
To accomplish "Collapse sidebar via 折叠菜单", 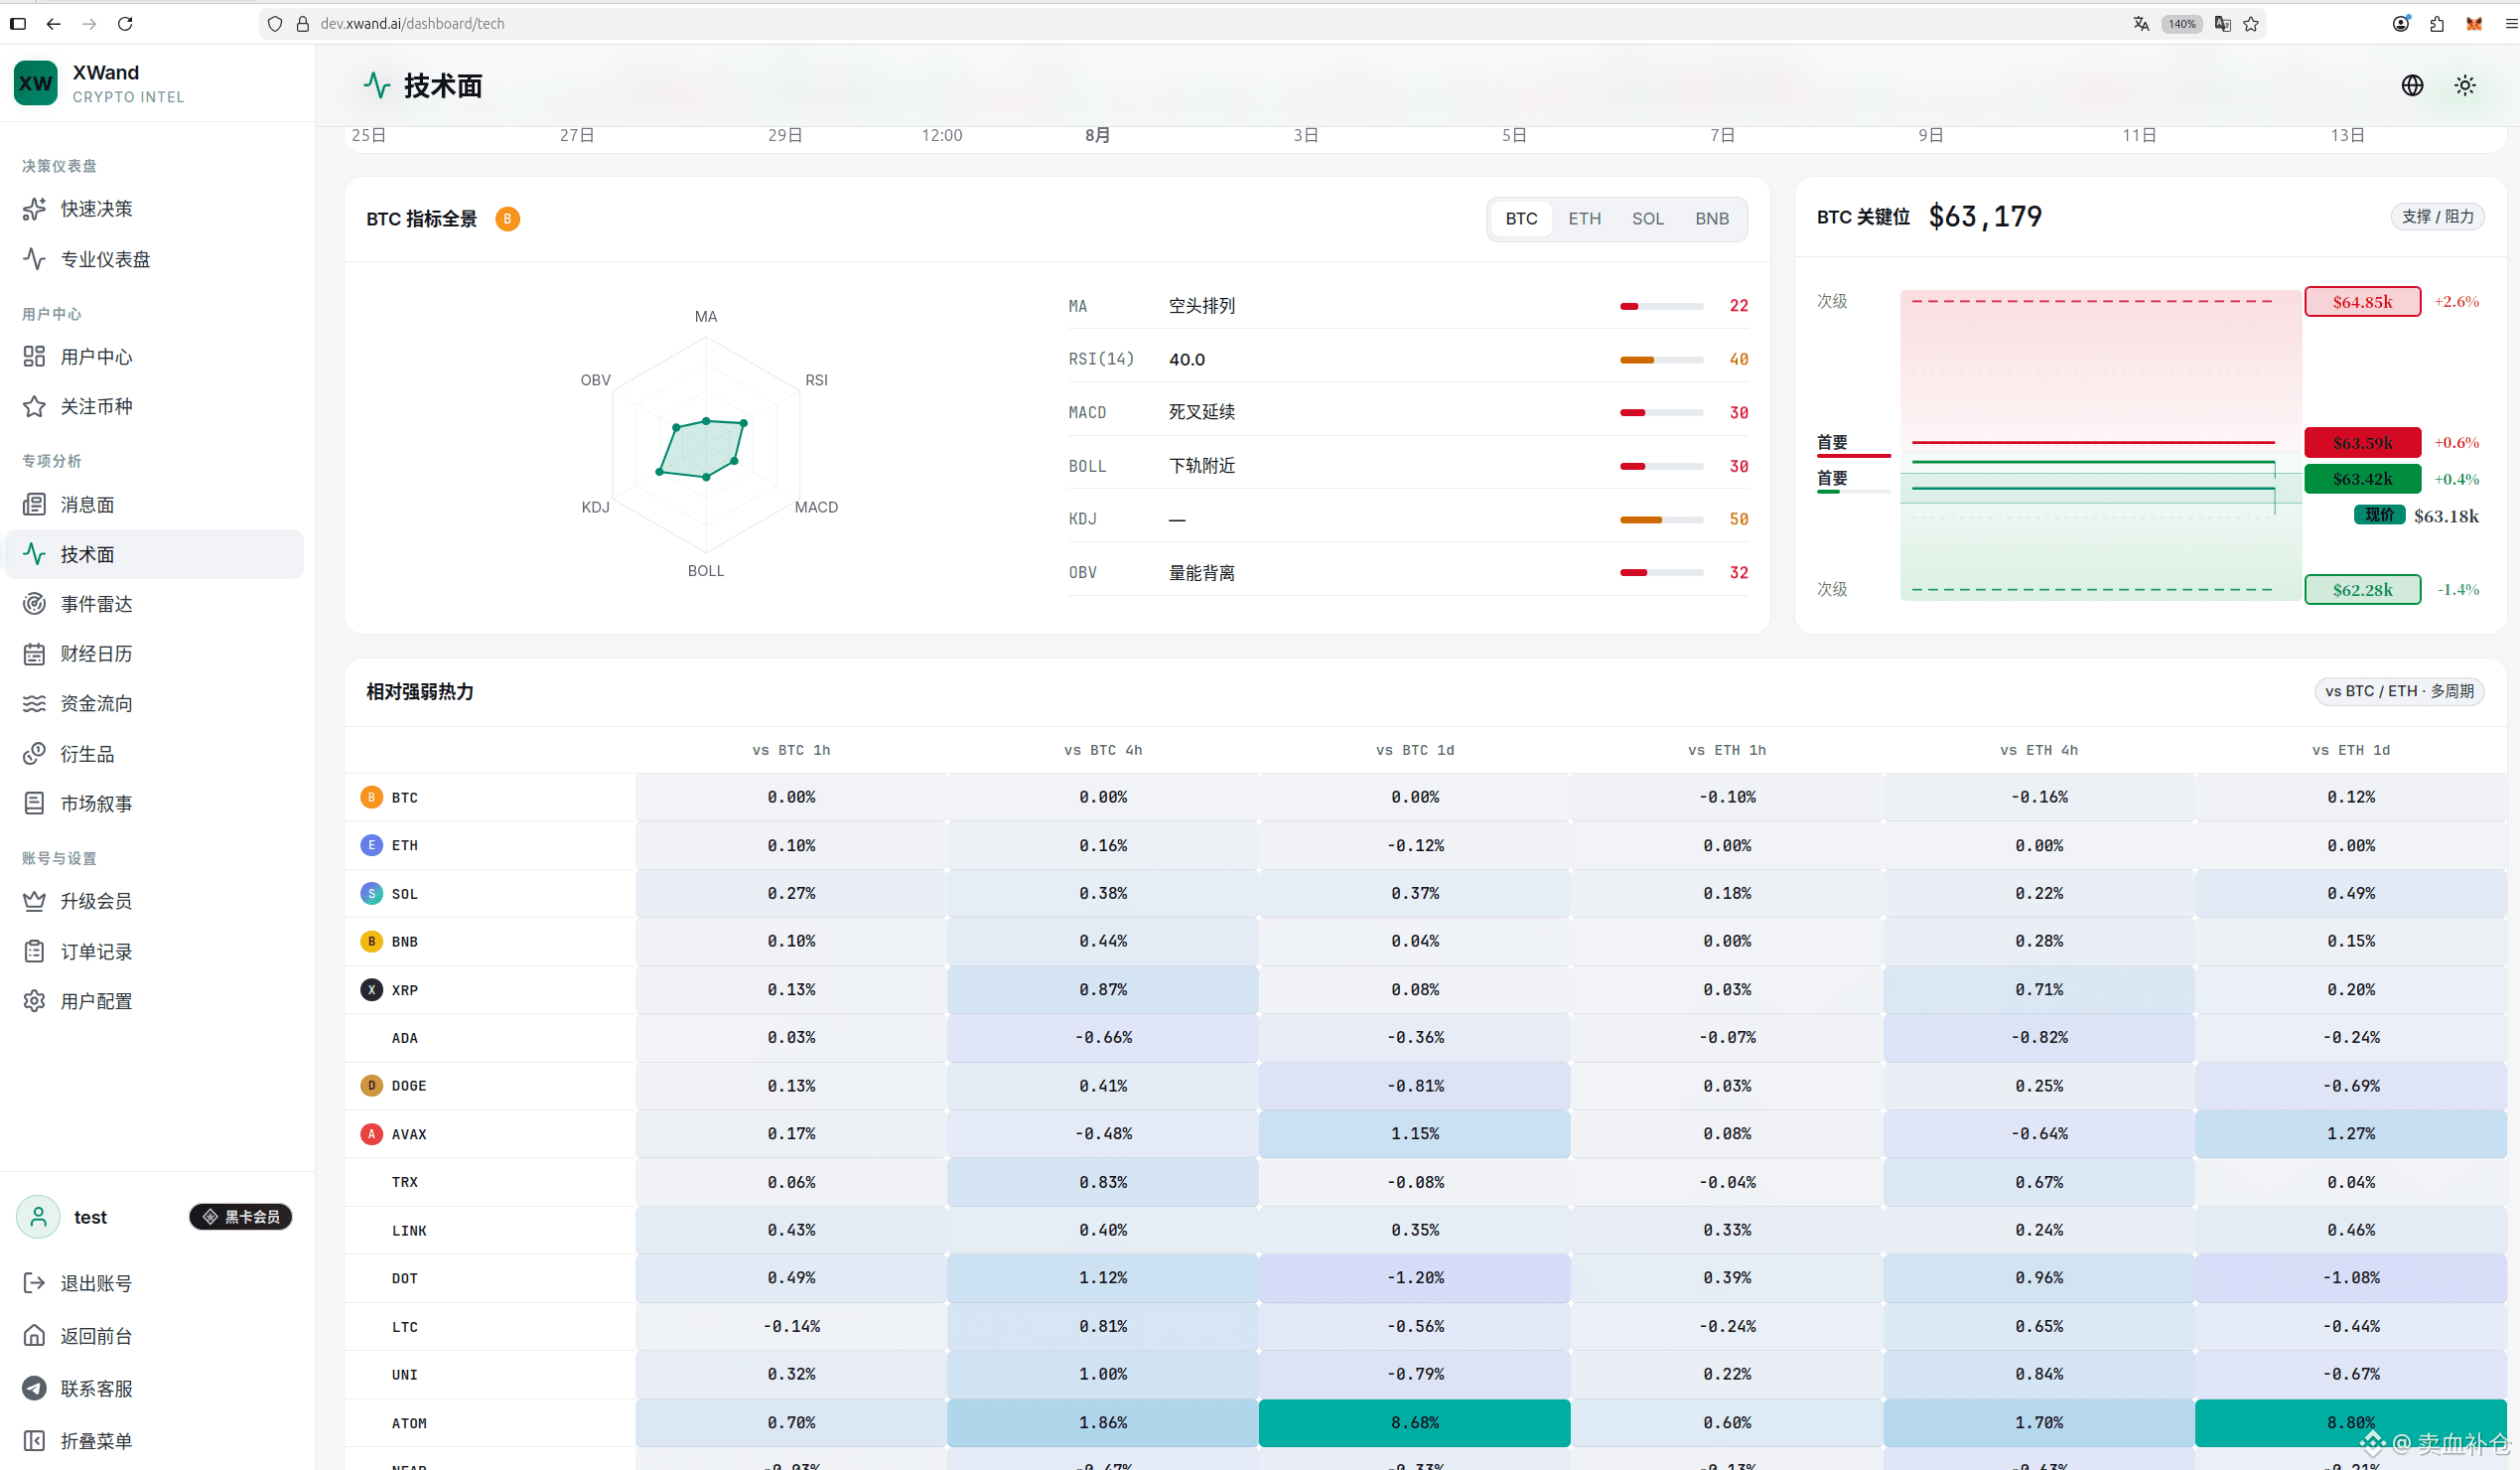I will pos(155,1442).
